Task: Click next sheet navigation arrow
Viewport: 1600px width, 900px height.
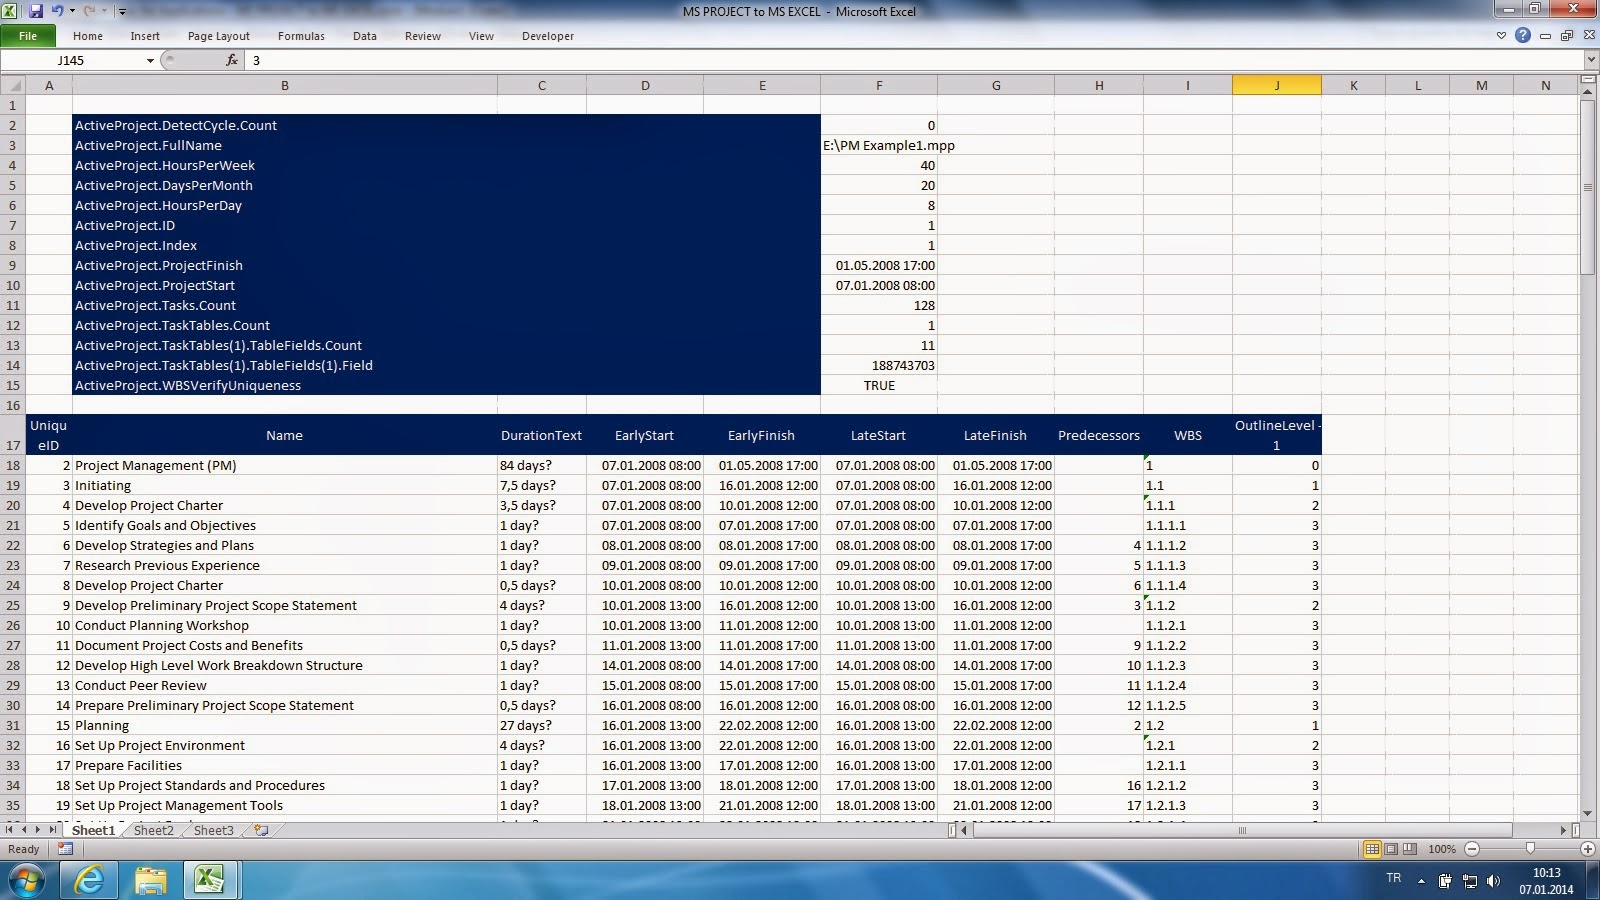Action: 39,830
